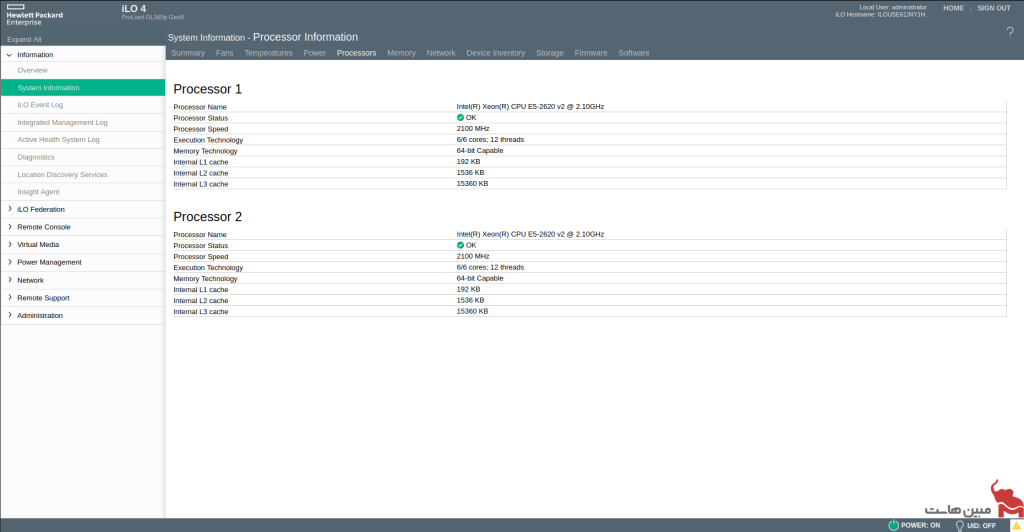
Task: Open the help question mark icon
Action: (x=1010, y=33)
